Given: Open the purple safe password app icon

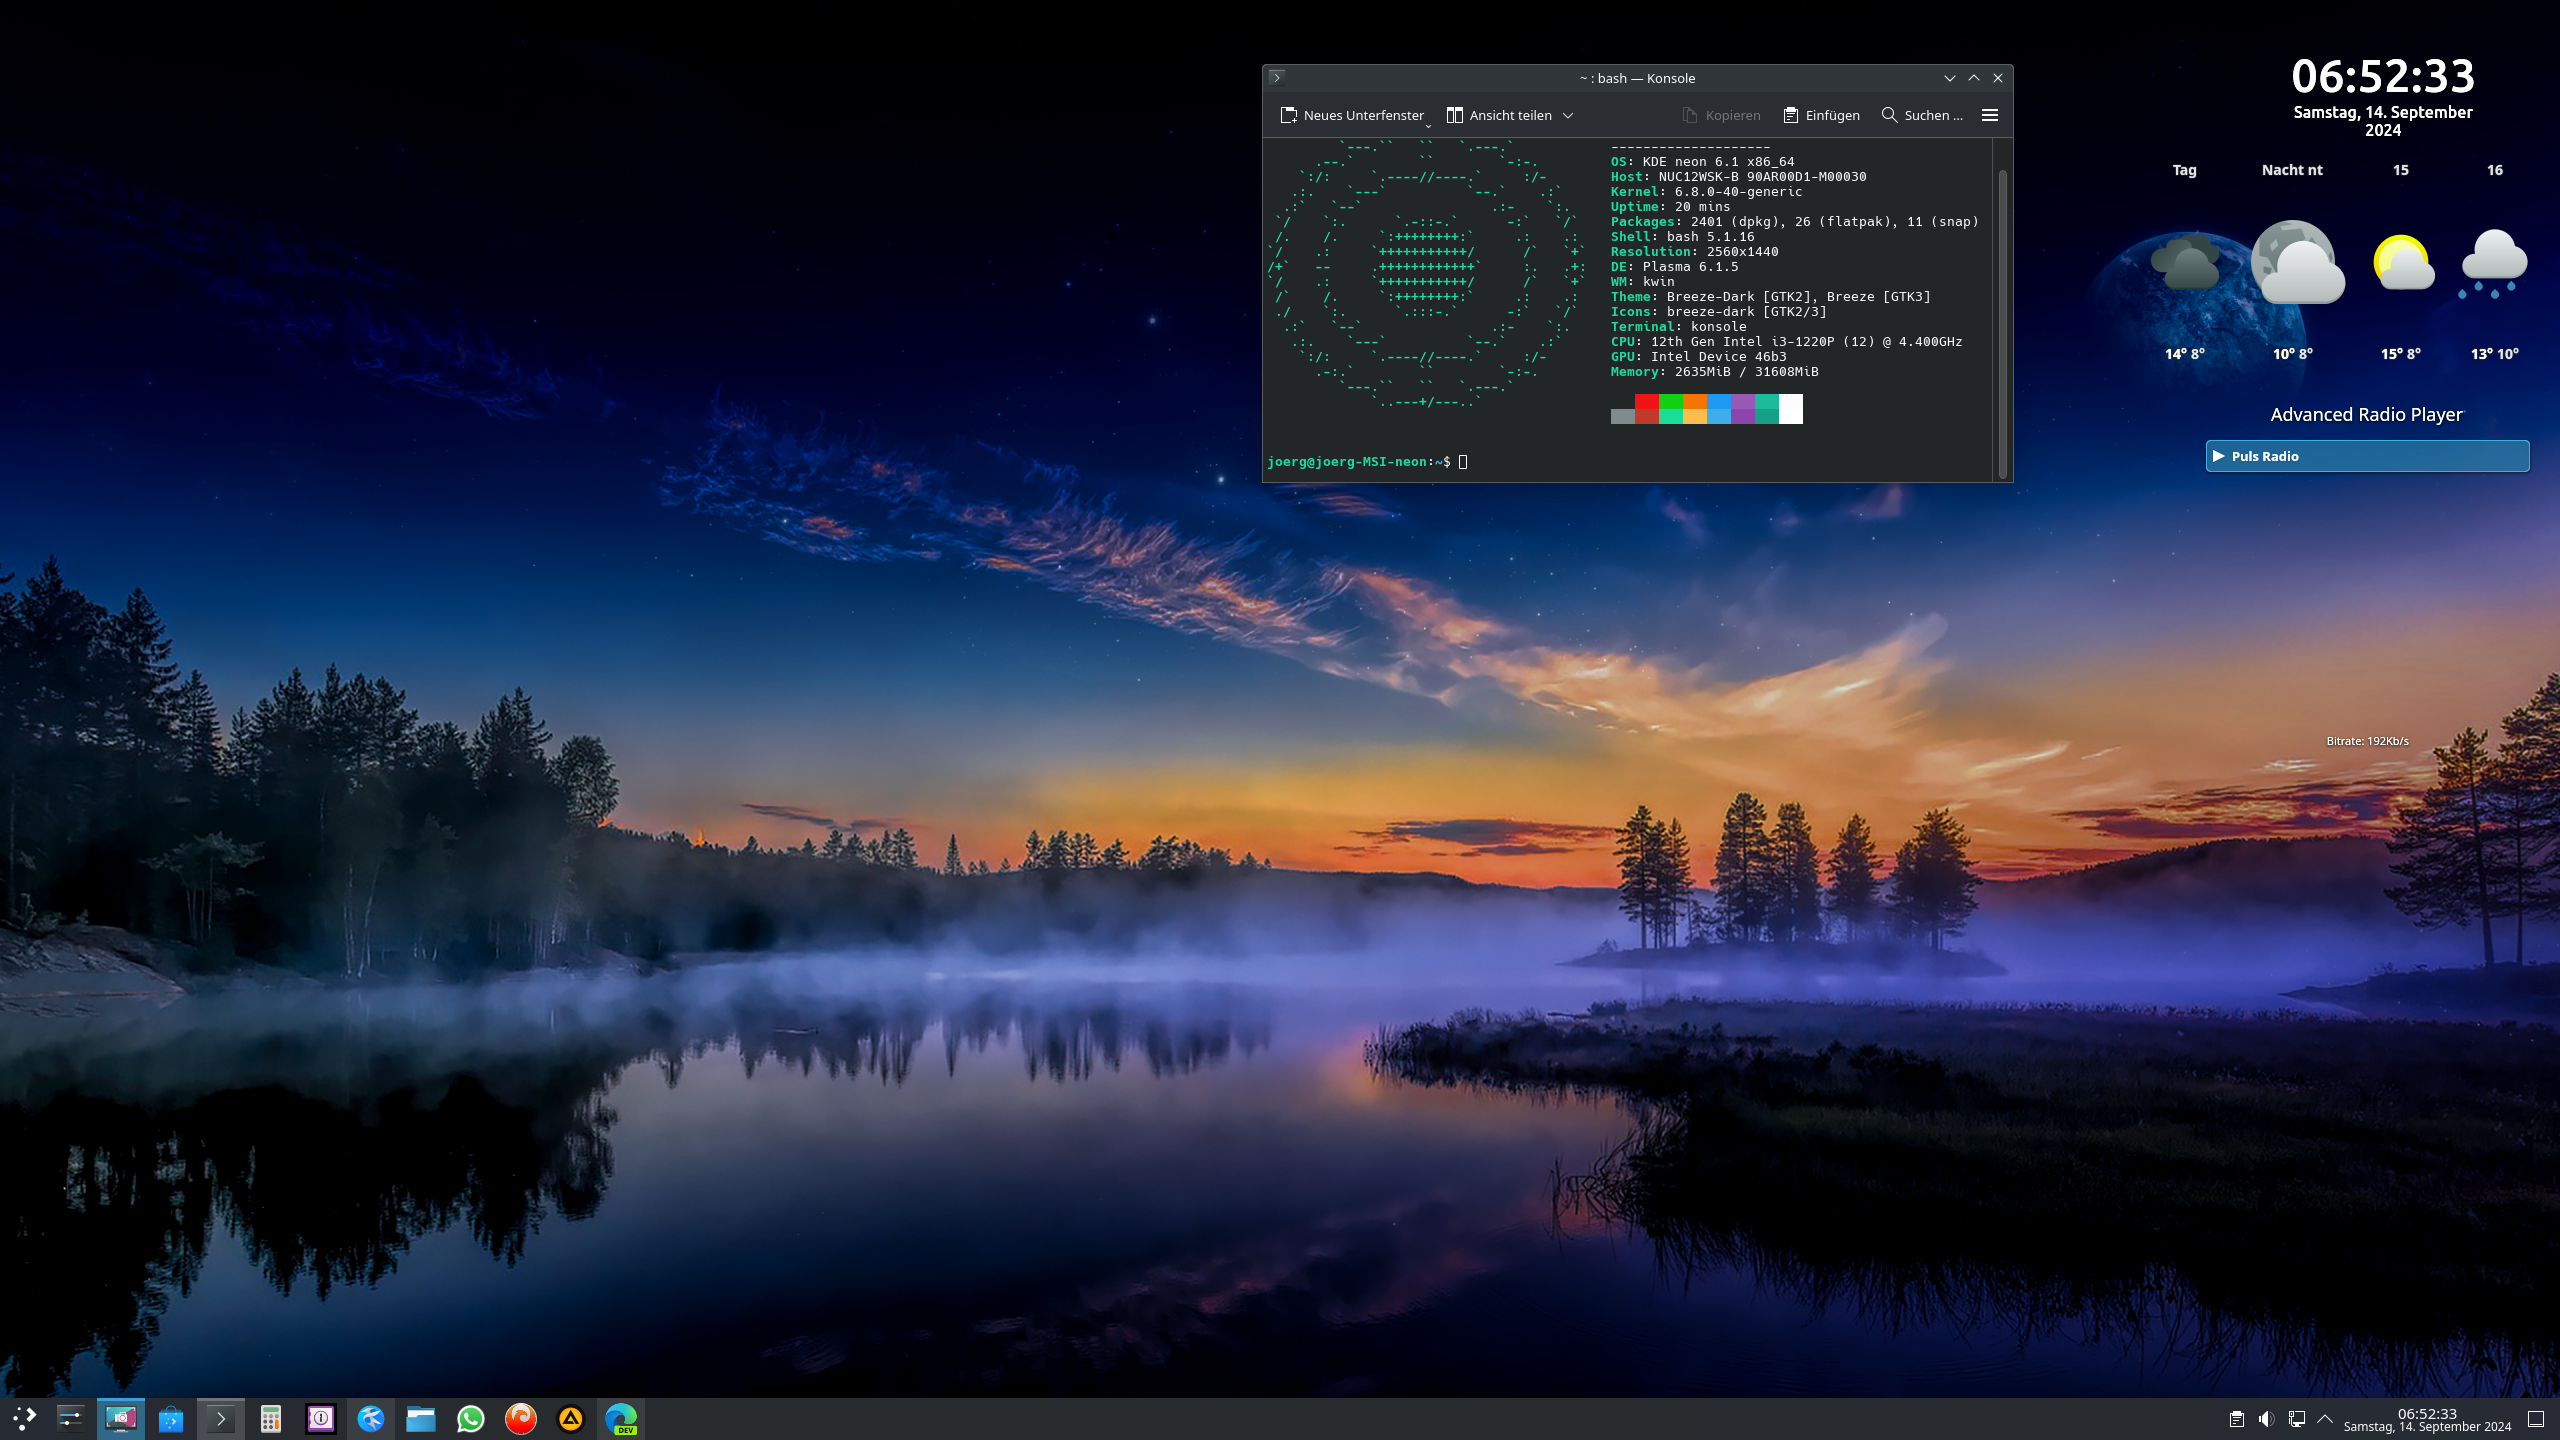Looking at the screenshot, I should [x=321, y=1418].
